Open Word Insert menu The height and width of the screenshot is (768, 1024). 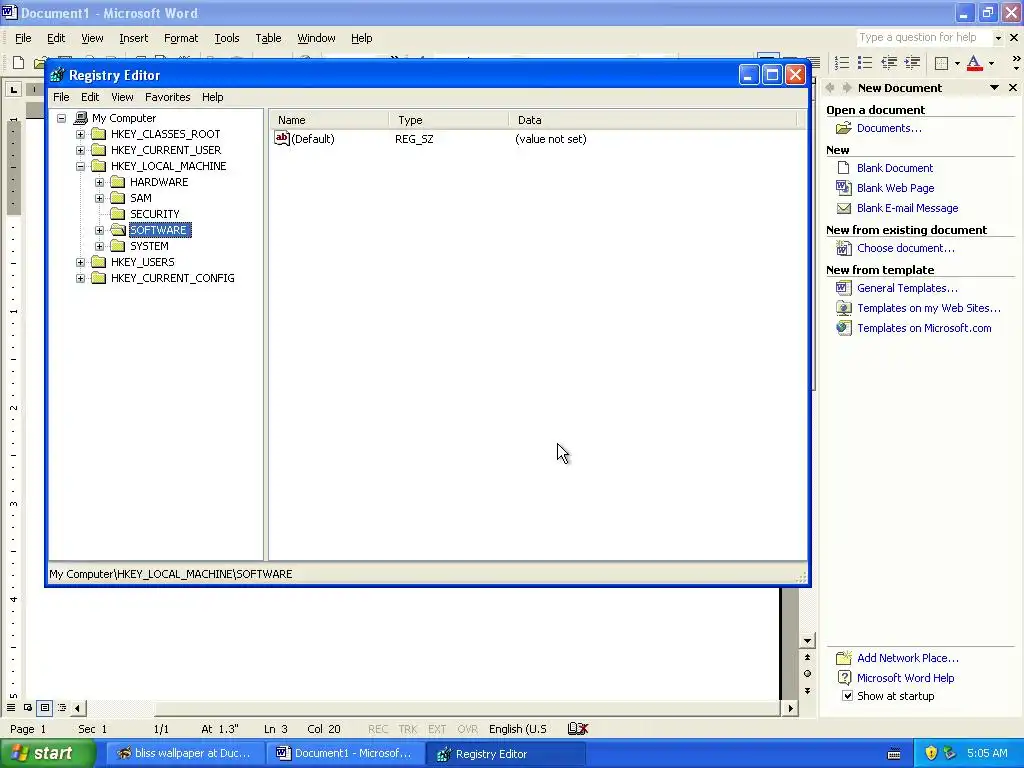(x=134, y=39)
